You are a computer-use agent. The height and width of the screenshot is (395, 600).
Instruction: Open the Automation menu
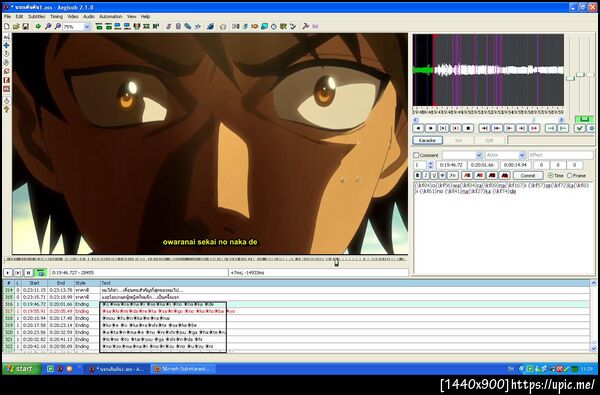pyautogui.click(x=111, y=17)
